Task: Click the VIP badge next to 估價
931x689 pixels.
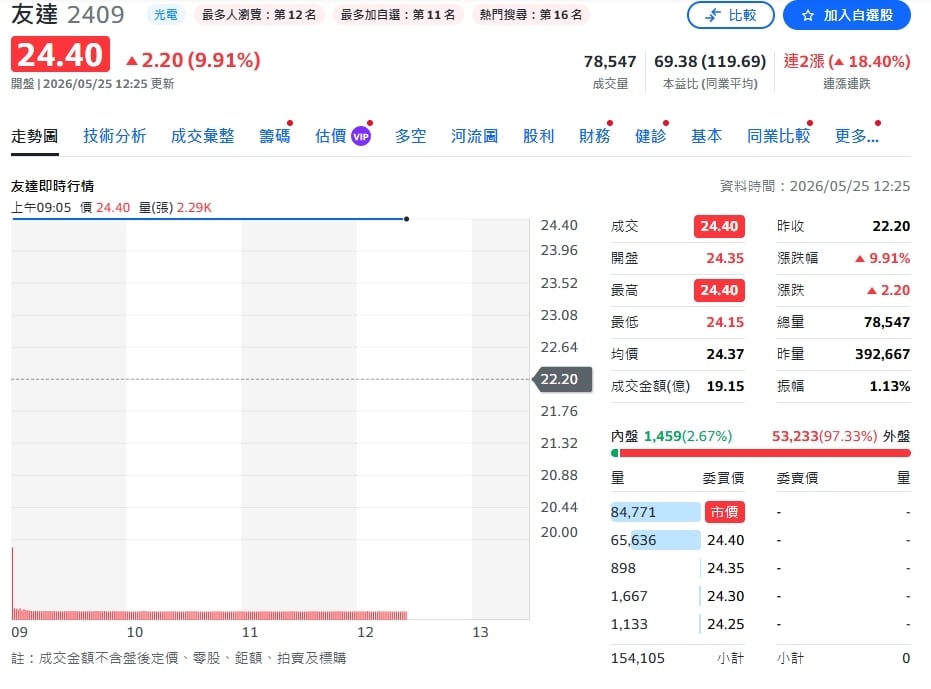Action: (x=361, y=137)
